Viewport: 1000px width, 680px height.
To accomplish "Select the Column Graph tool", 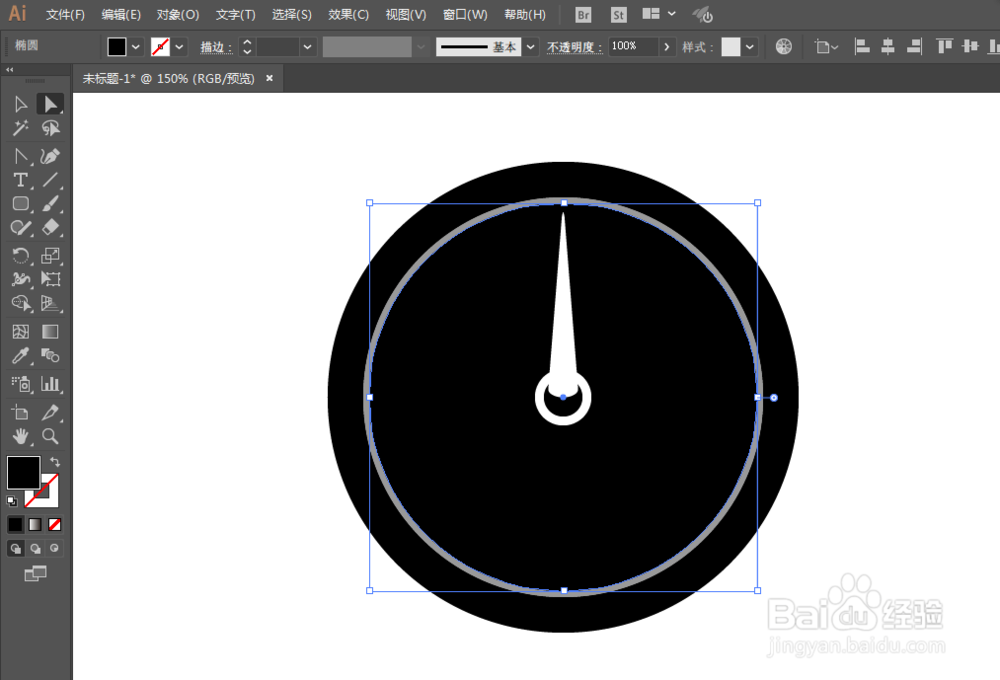I will click(50, 383).
